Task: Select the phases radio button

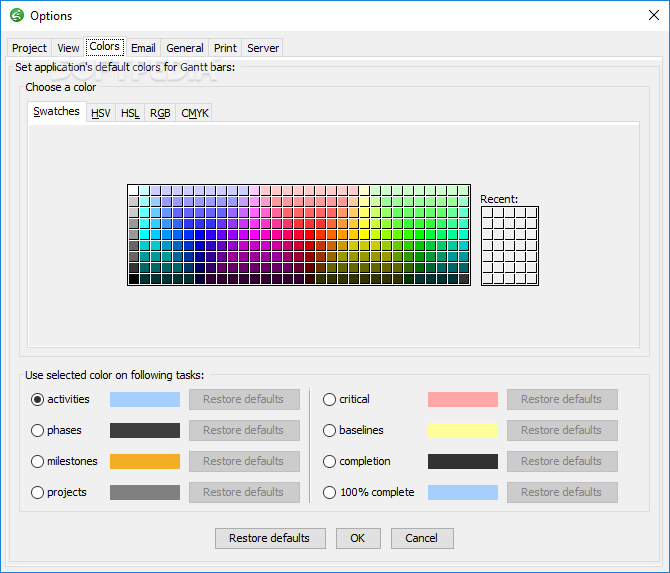Action: tap(38, 430)
